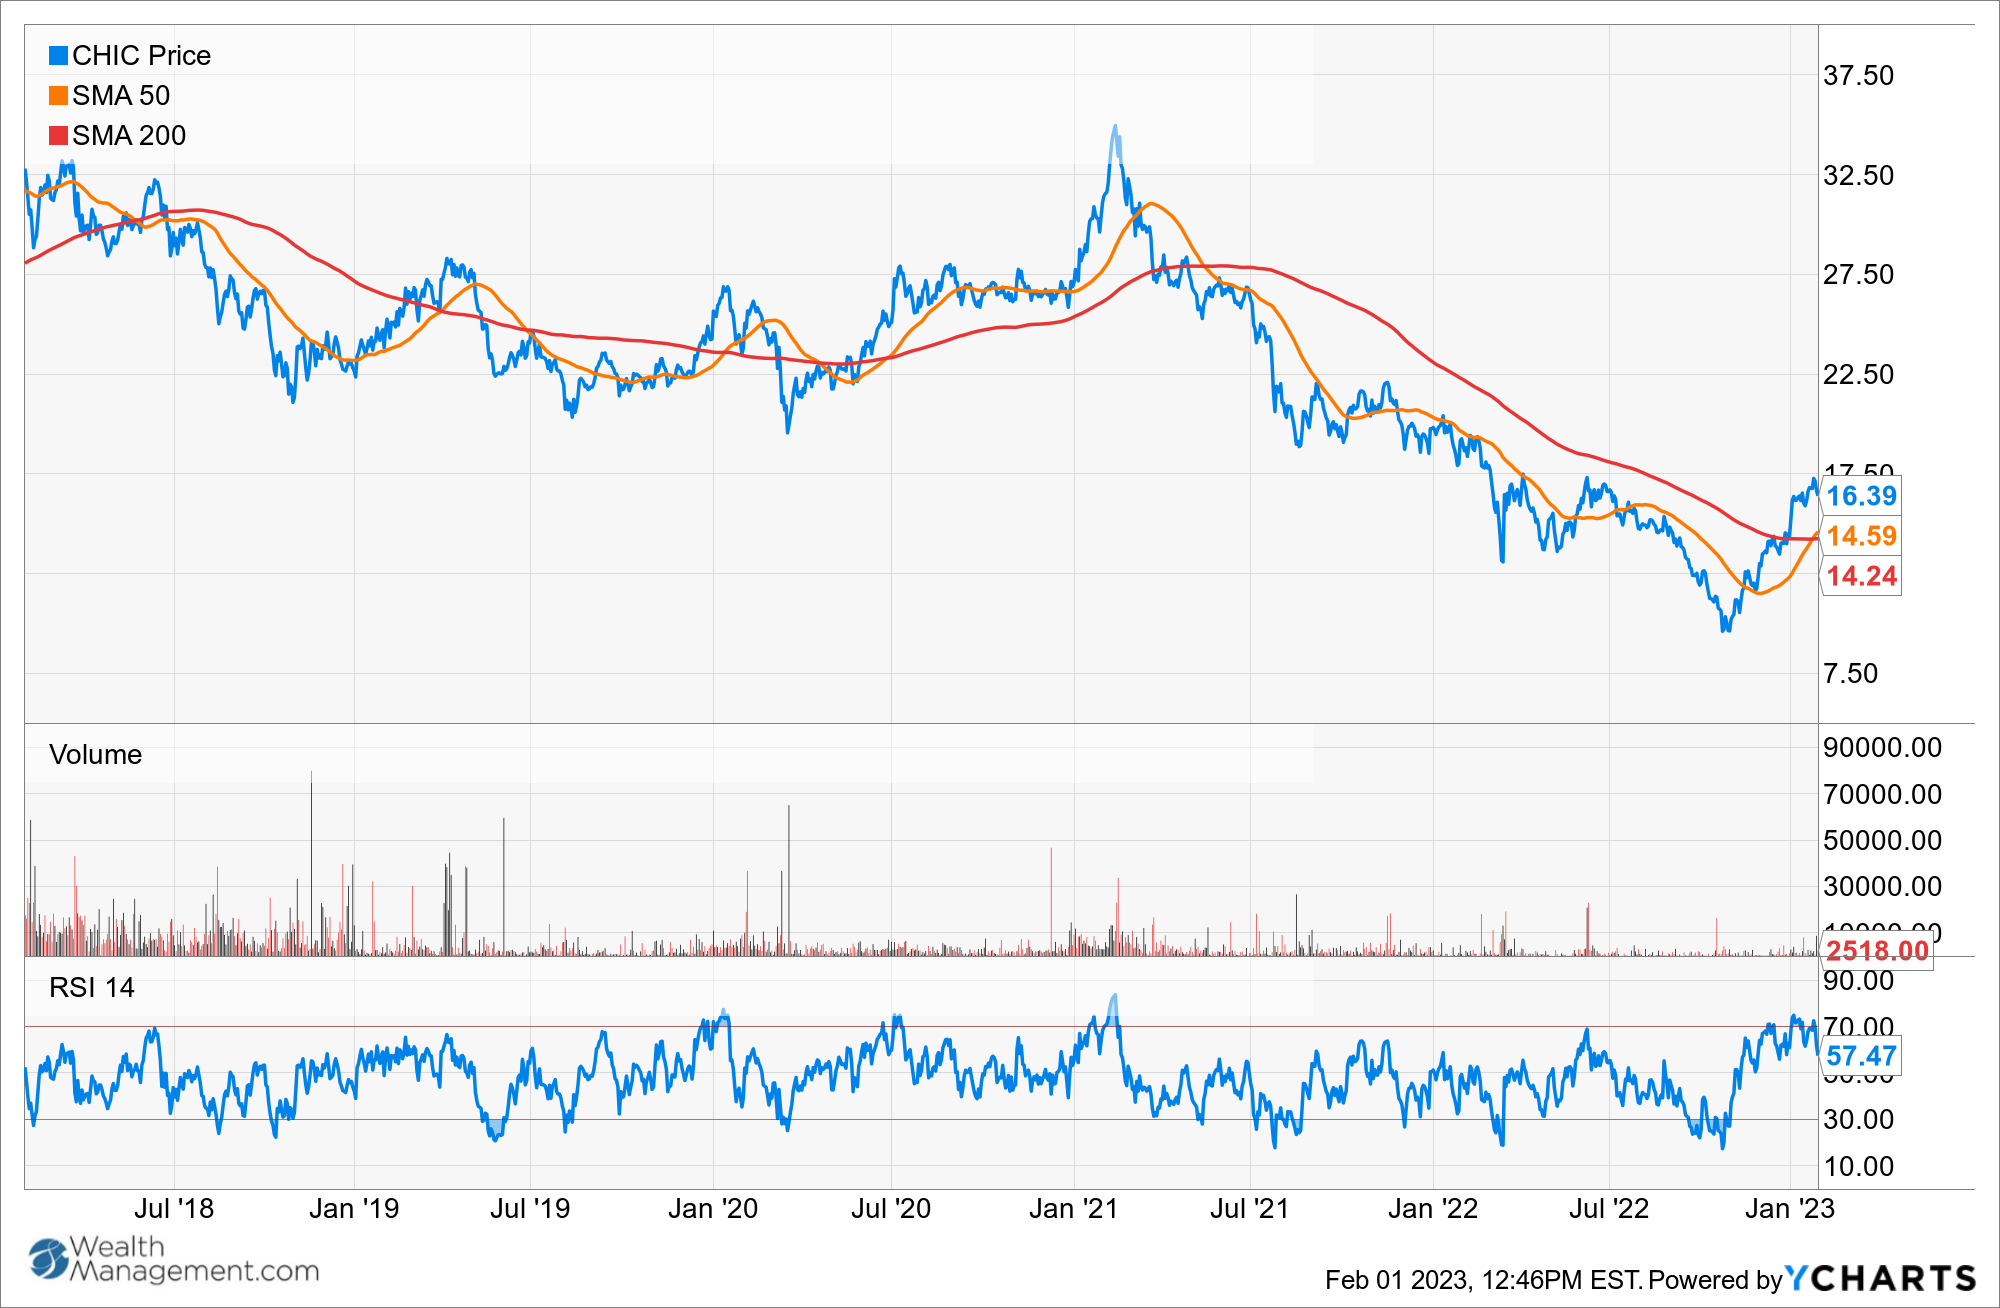The height and width of the screenshot is (1308, 2000).
Task: Click the SMA 200 legend text
Action: click(129, 136)
